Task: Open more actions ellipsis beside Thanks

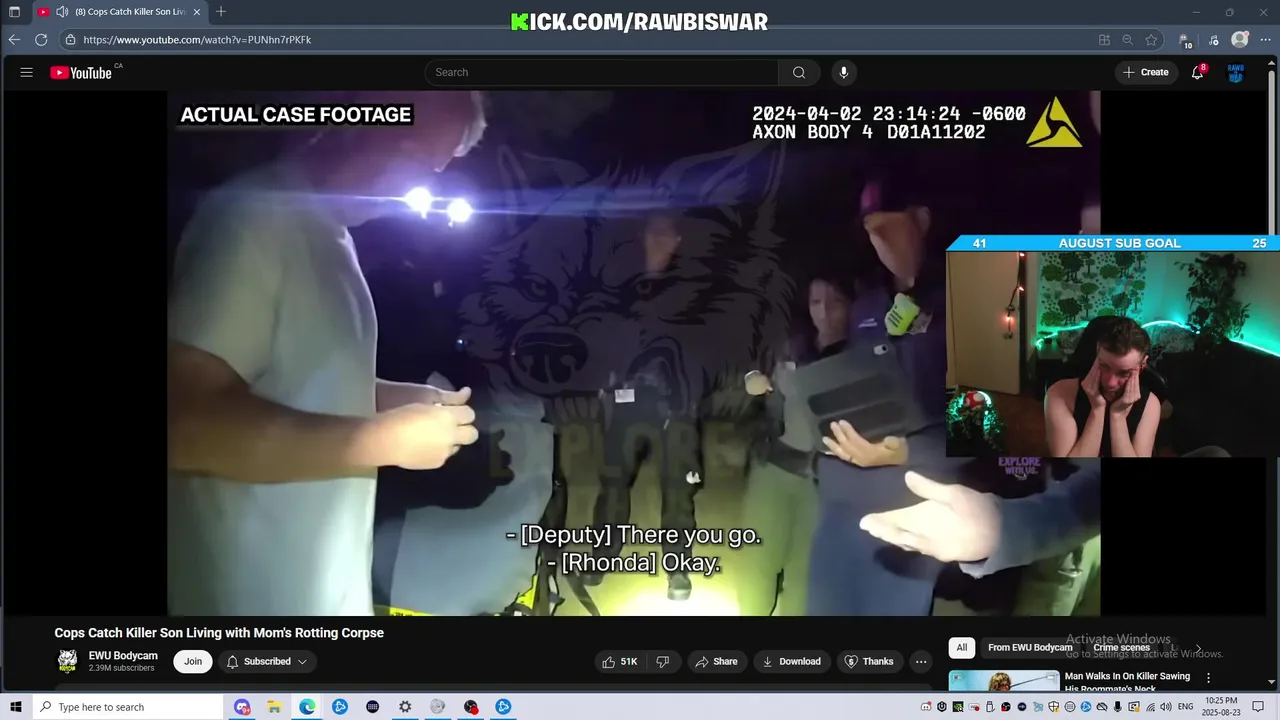Action: point(921,661)
